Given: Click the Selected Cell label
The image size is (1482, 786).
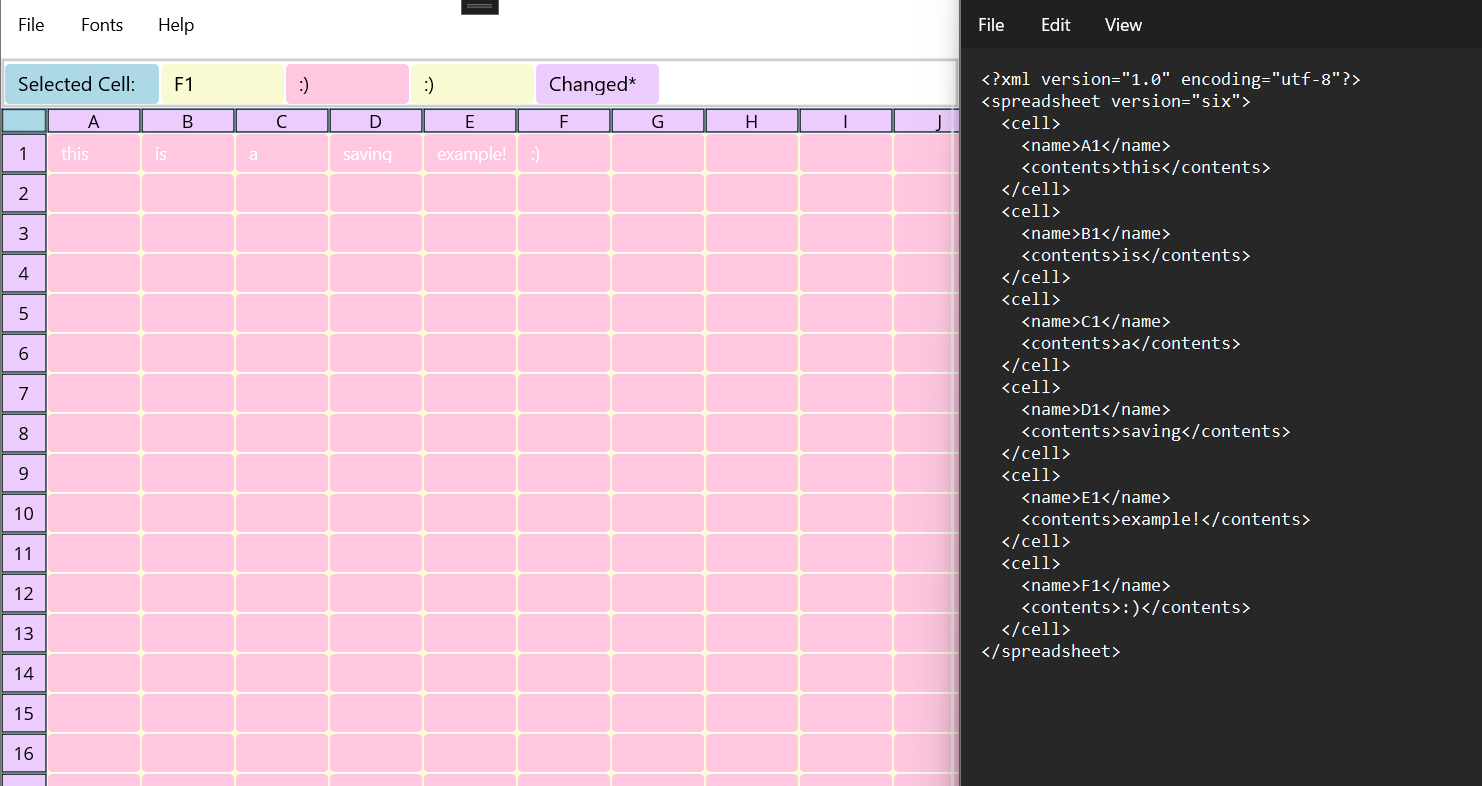Looking at the screenshot, I should 82,84.
